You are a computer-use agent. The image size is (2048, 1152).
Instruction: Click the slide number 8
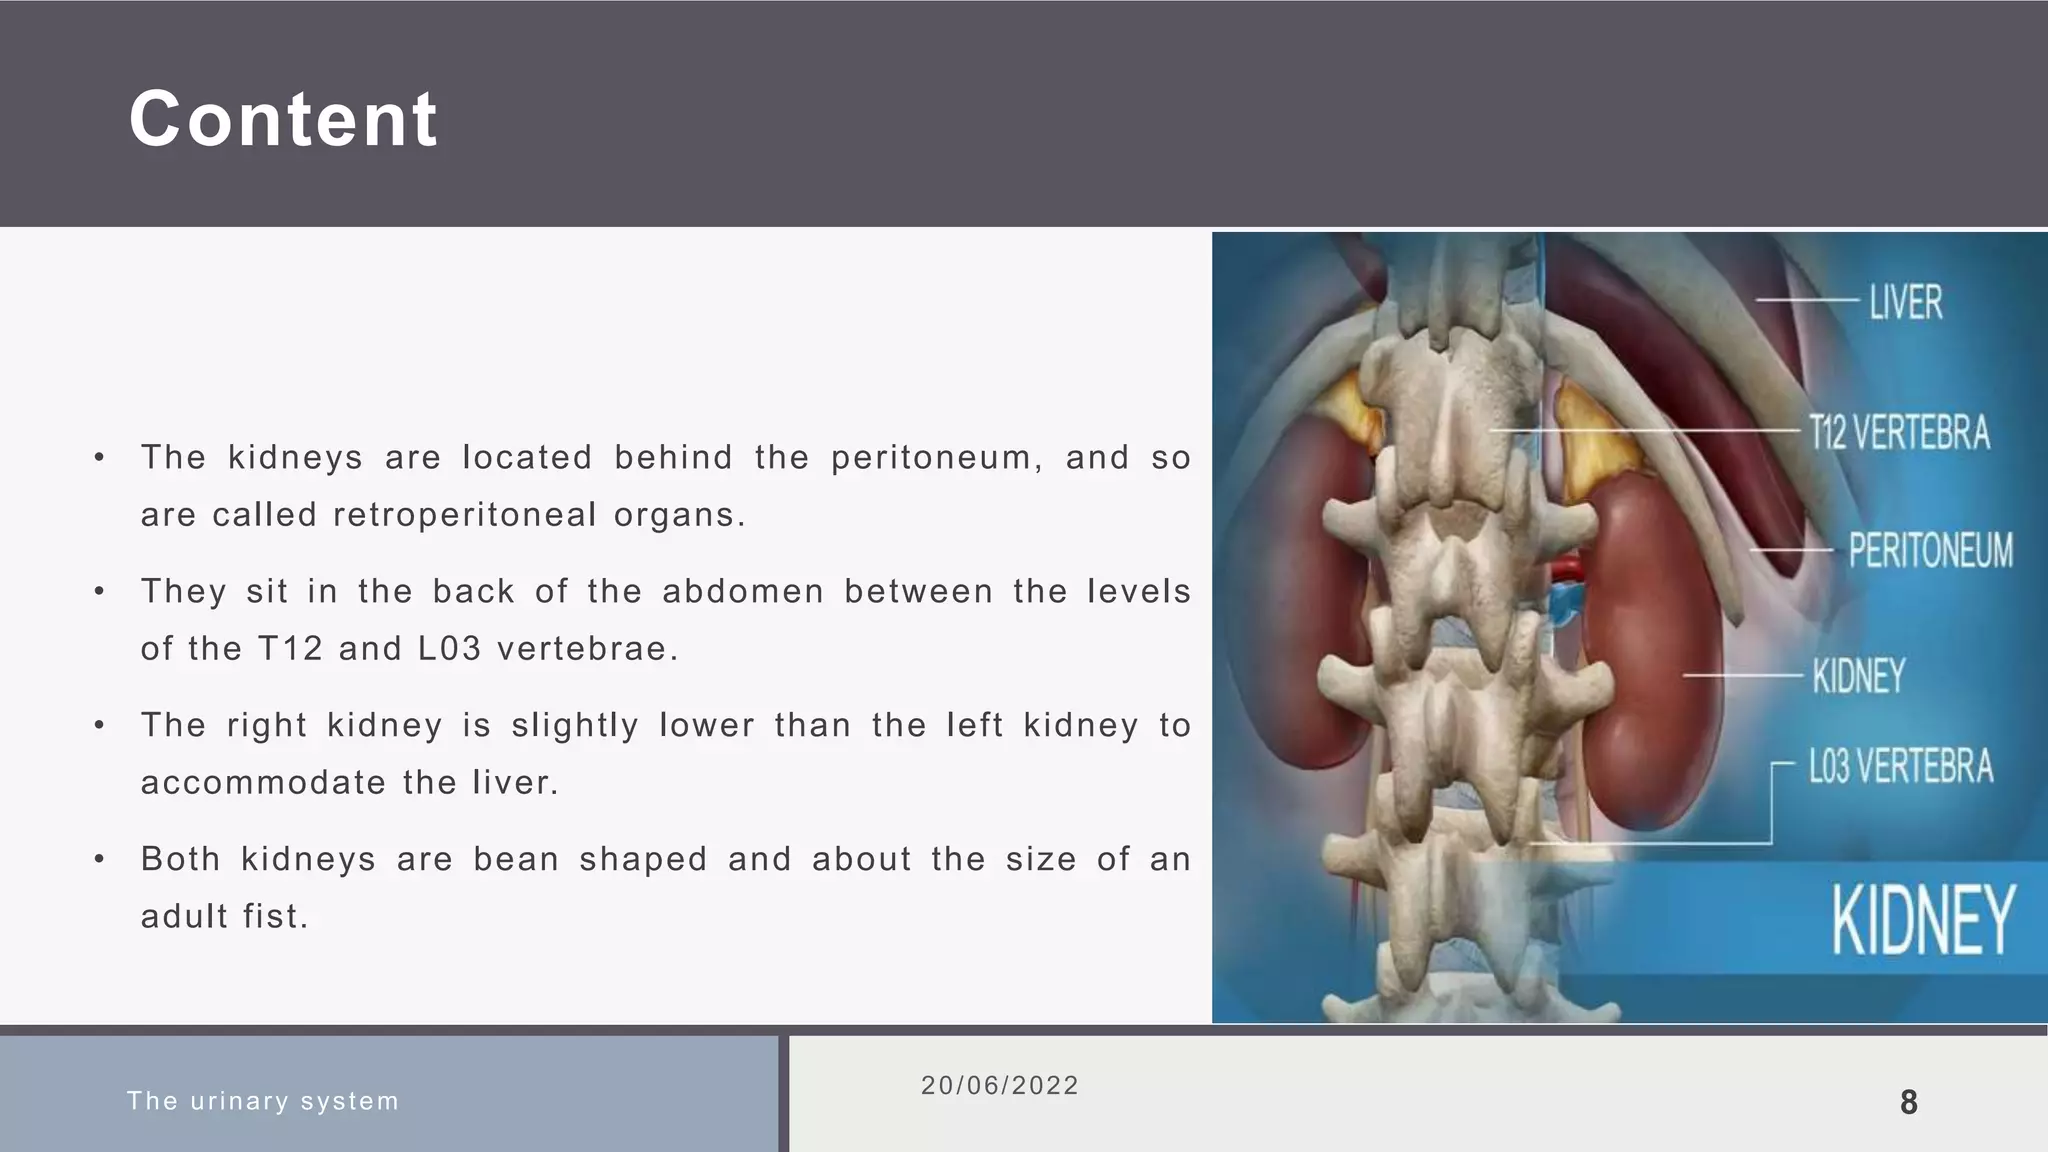[1909, 1103]
